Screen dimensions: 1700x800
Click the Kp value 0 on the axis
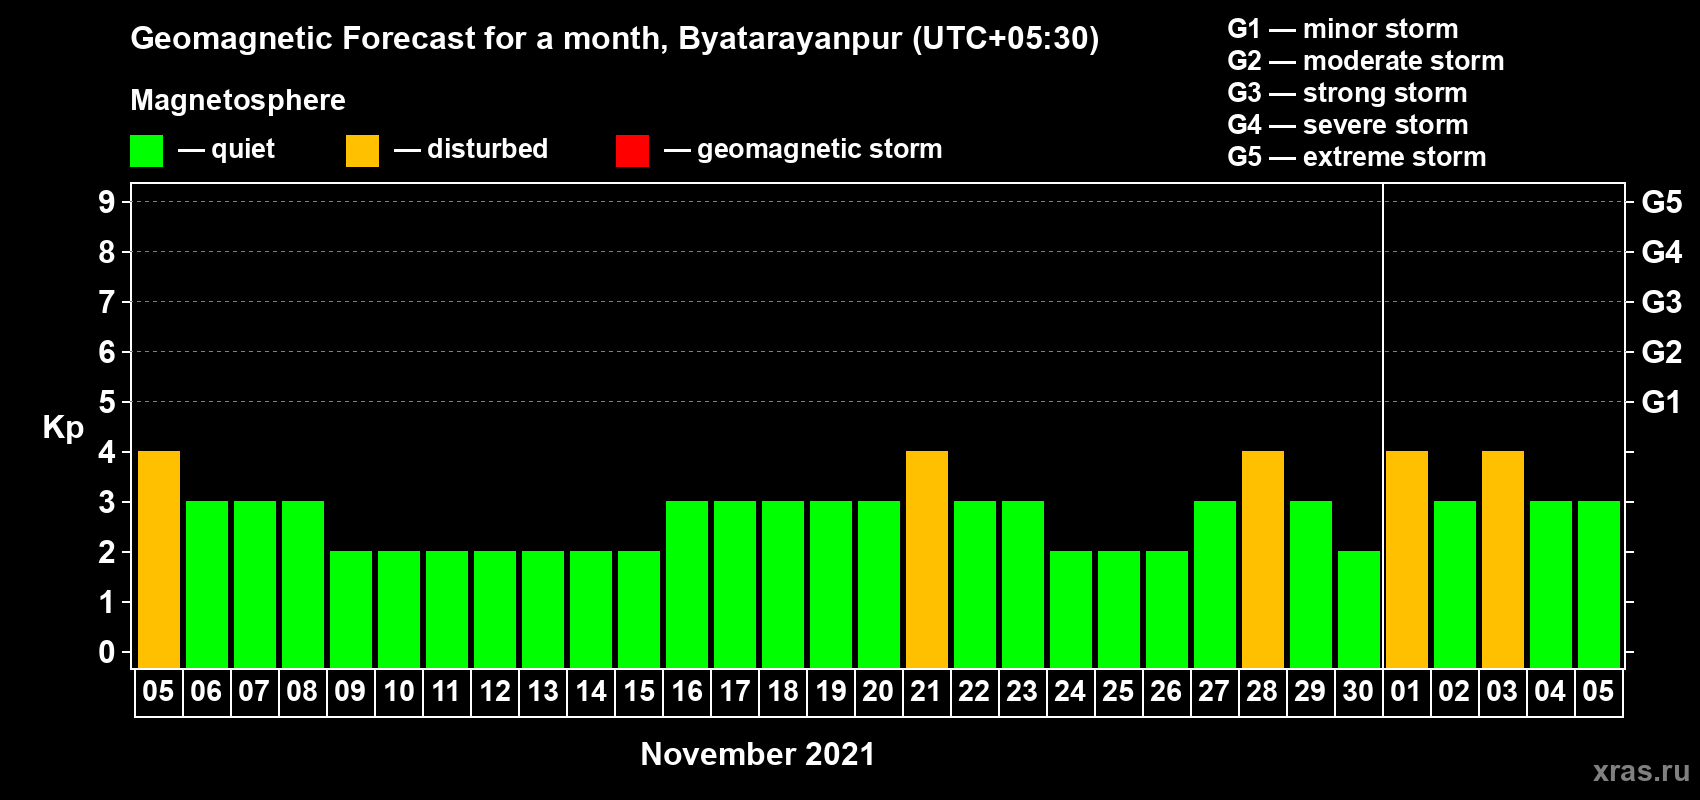click(107, 652)
